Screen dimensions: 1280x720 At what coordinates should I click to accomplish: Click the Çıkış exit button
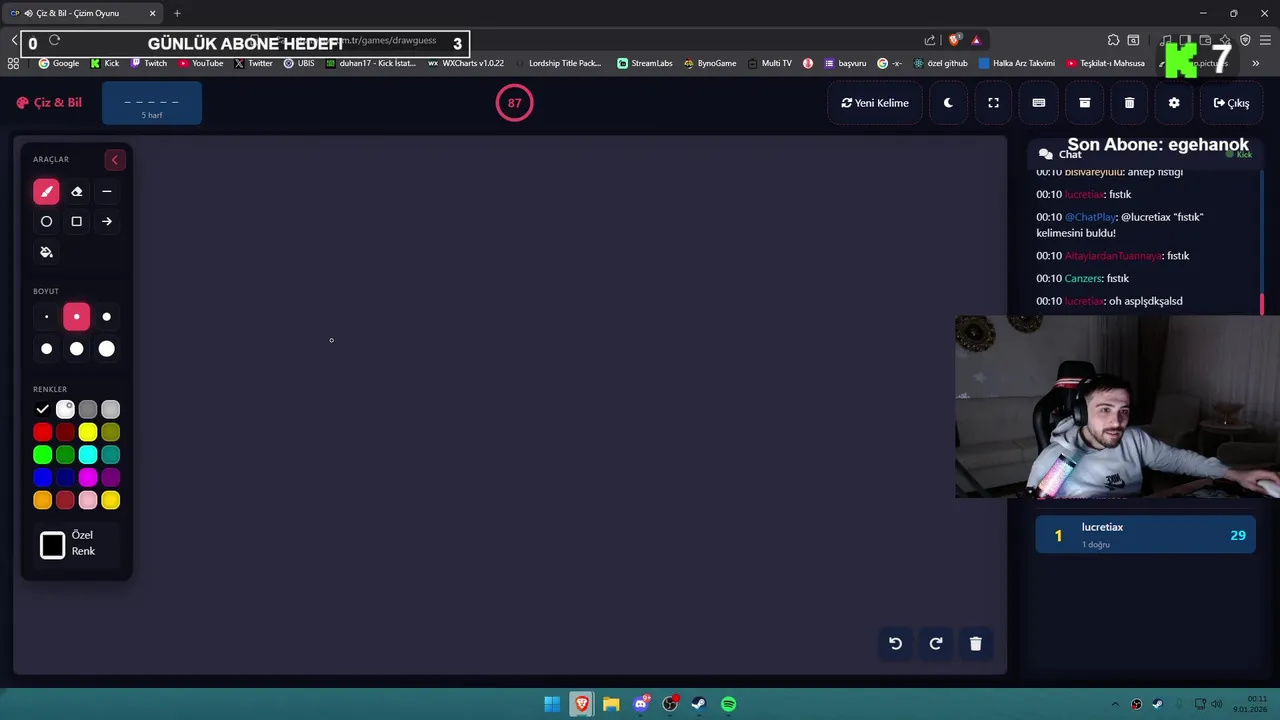click(1231, 103)
